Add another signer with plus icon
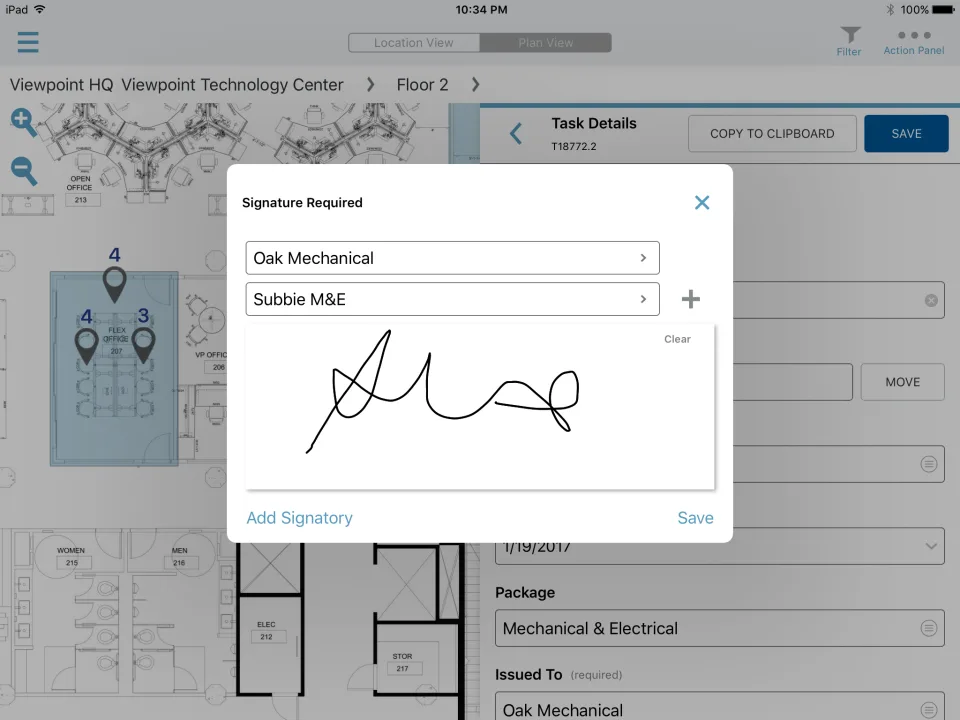 click(691, 299)
